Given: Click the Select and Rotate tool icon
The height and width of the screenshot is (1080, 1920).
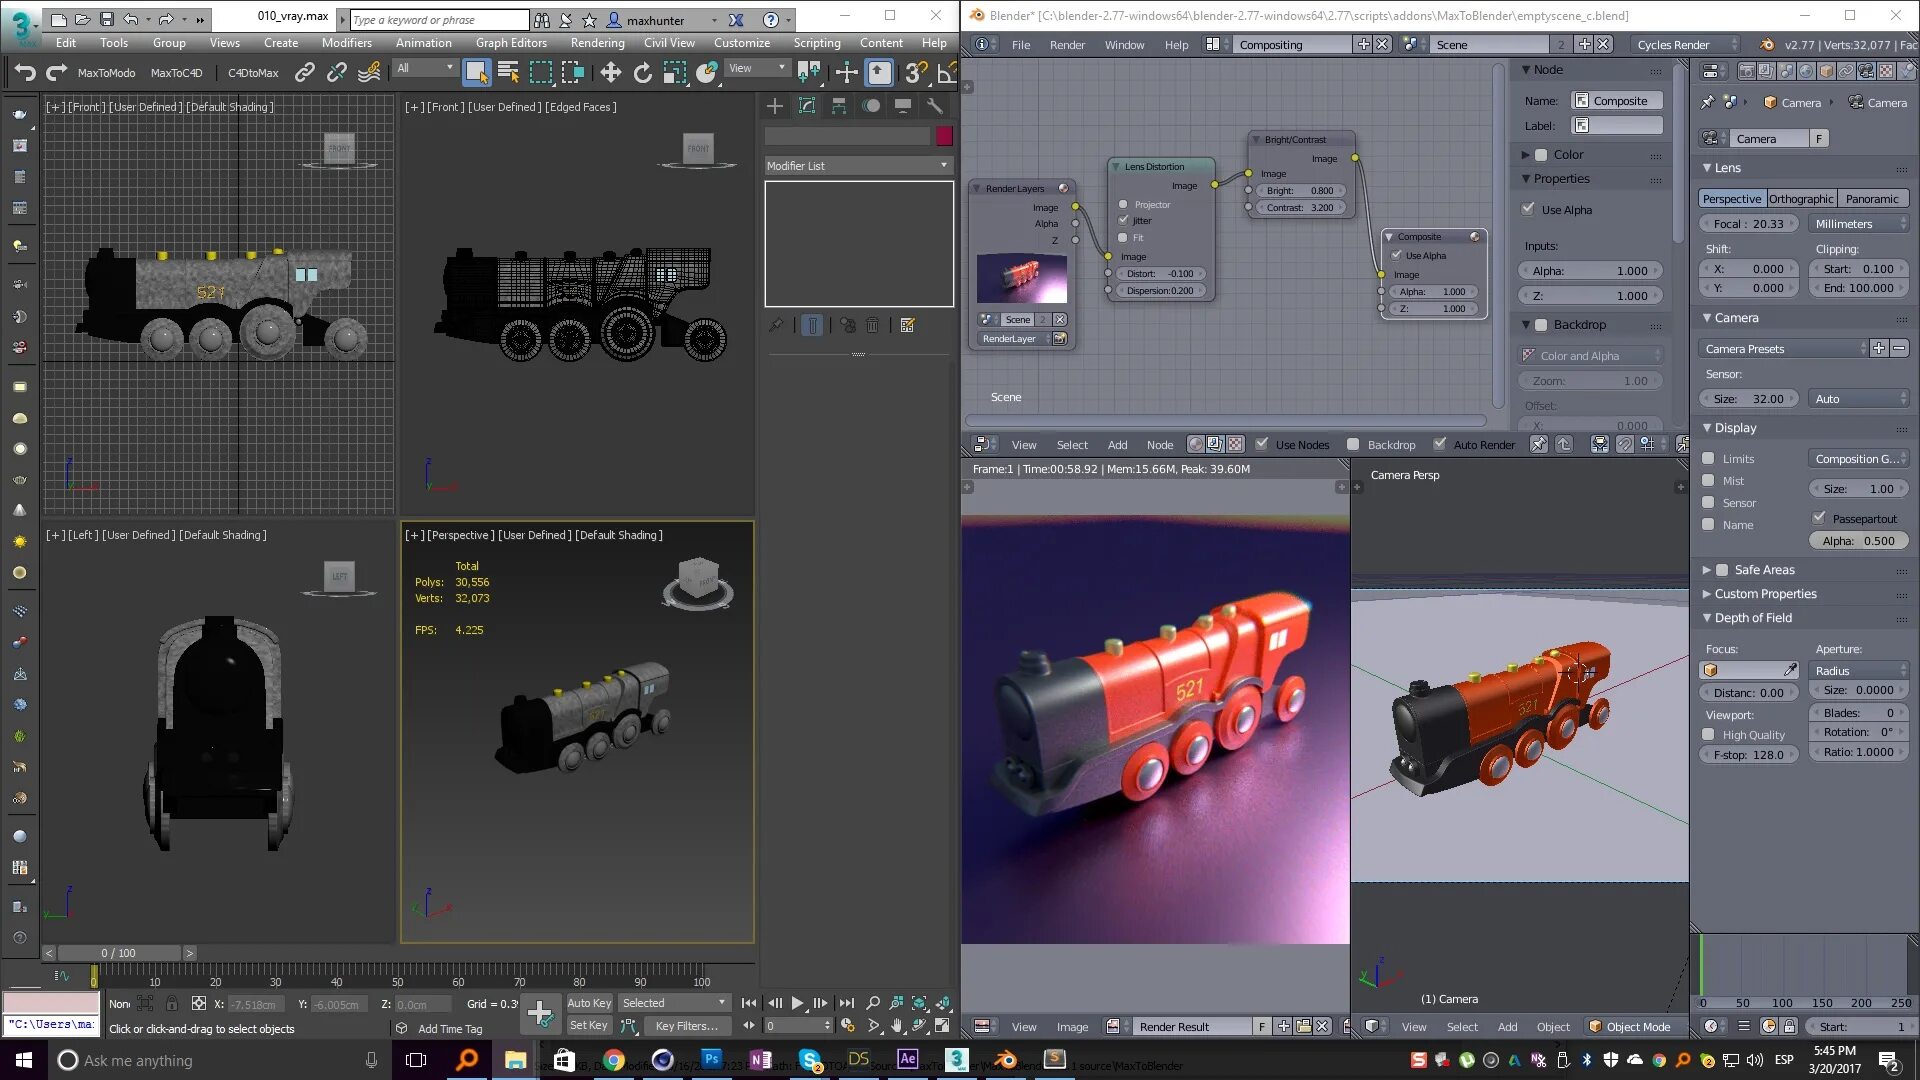Looking at the screenshot, I should 642,72.
